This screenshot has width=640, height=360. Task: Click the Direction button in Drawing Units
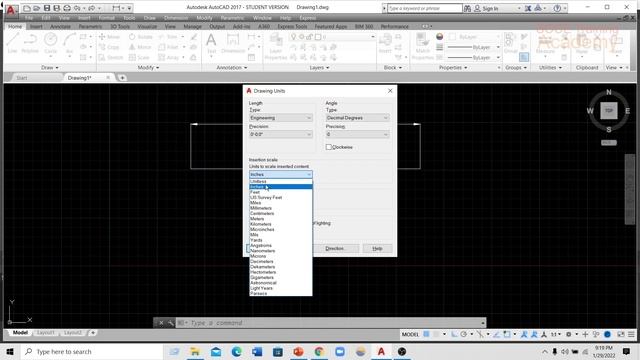pos(335,248)
